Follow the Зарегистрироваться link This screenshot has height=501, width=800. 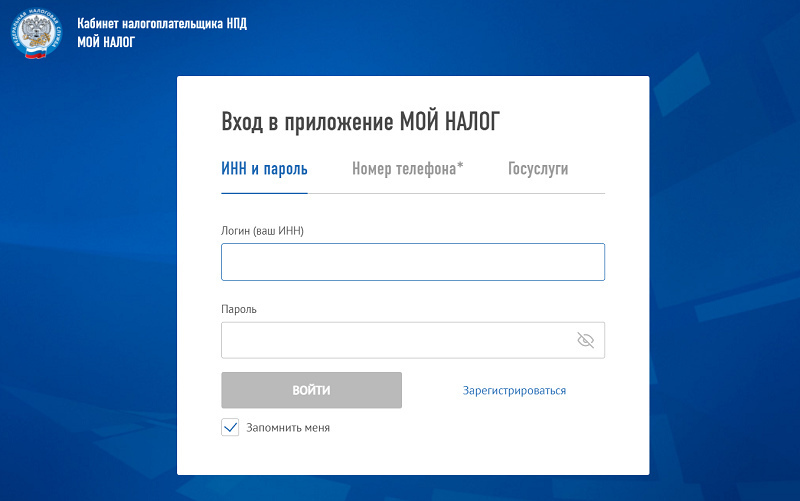tap(514, 391)
